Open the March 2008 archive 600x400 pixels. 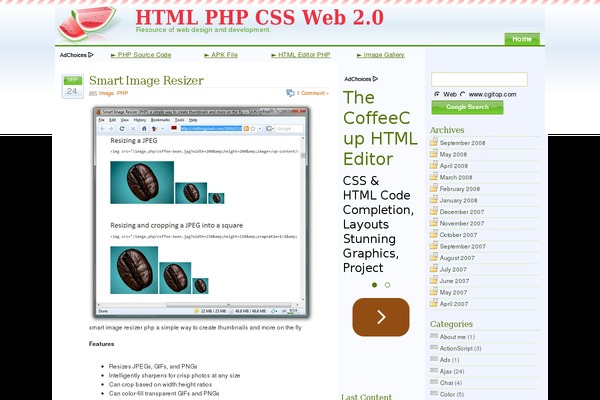click(456, 177)
